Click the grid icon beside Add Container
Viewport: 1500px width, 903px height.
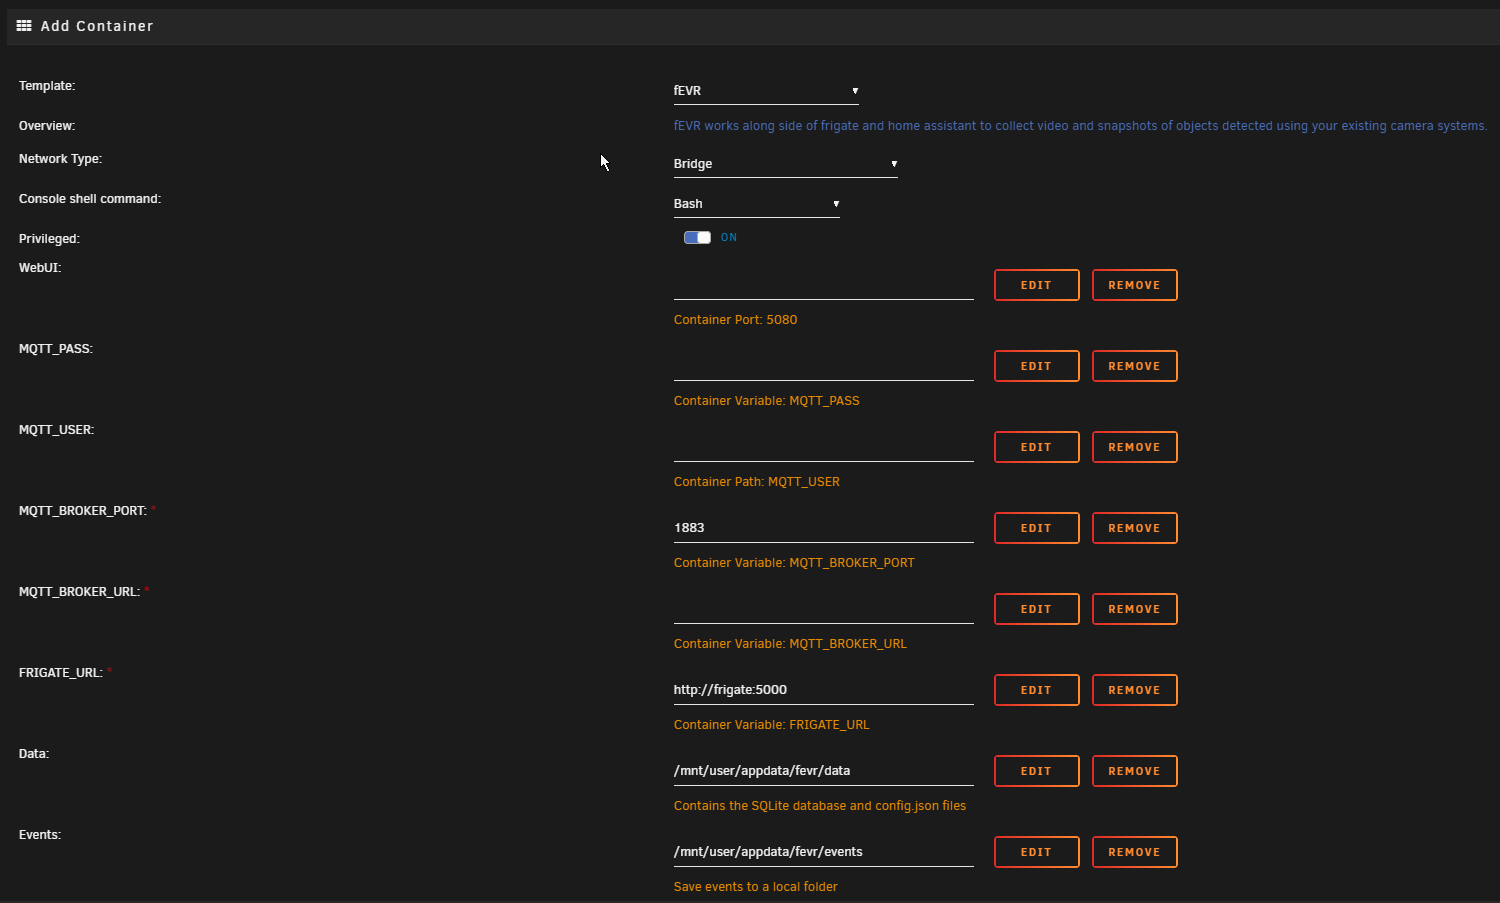22,26
